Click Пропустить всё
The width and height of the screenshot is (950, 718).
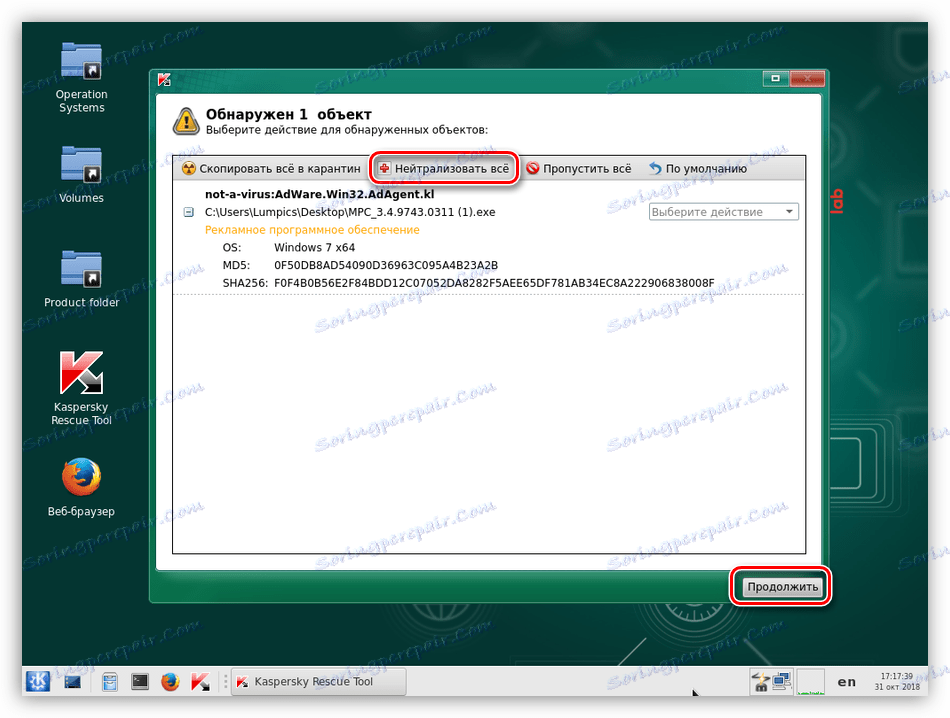(x=579, y=168)
